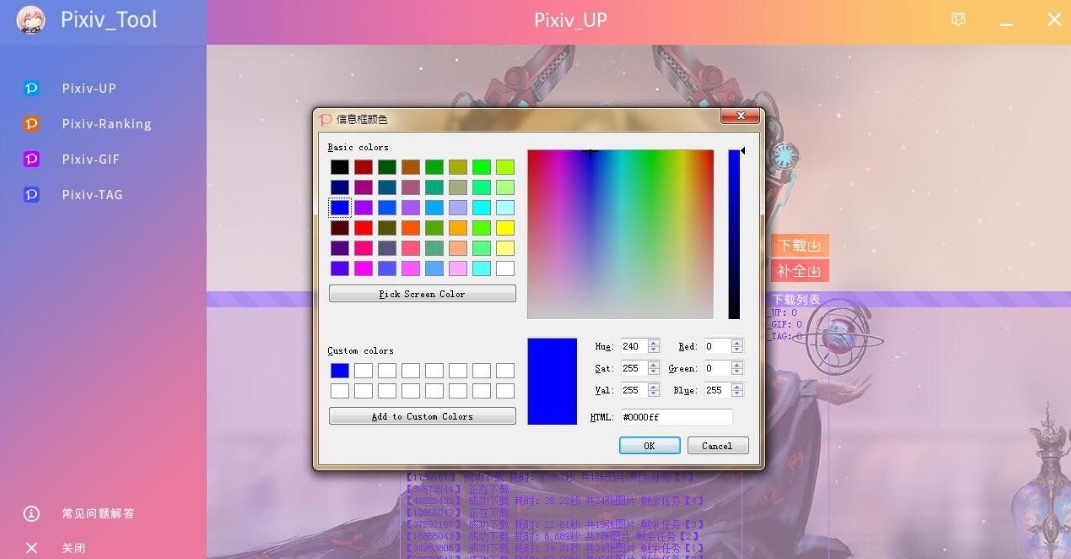1071x559 pixels.
Task: Click the blue color preview box
Action: point(552,381)
